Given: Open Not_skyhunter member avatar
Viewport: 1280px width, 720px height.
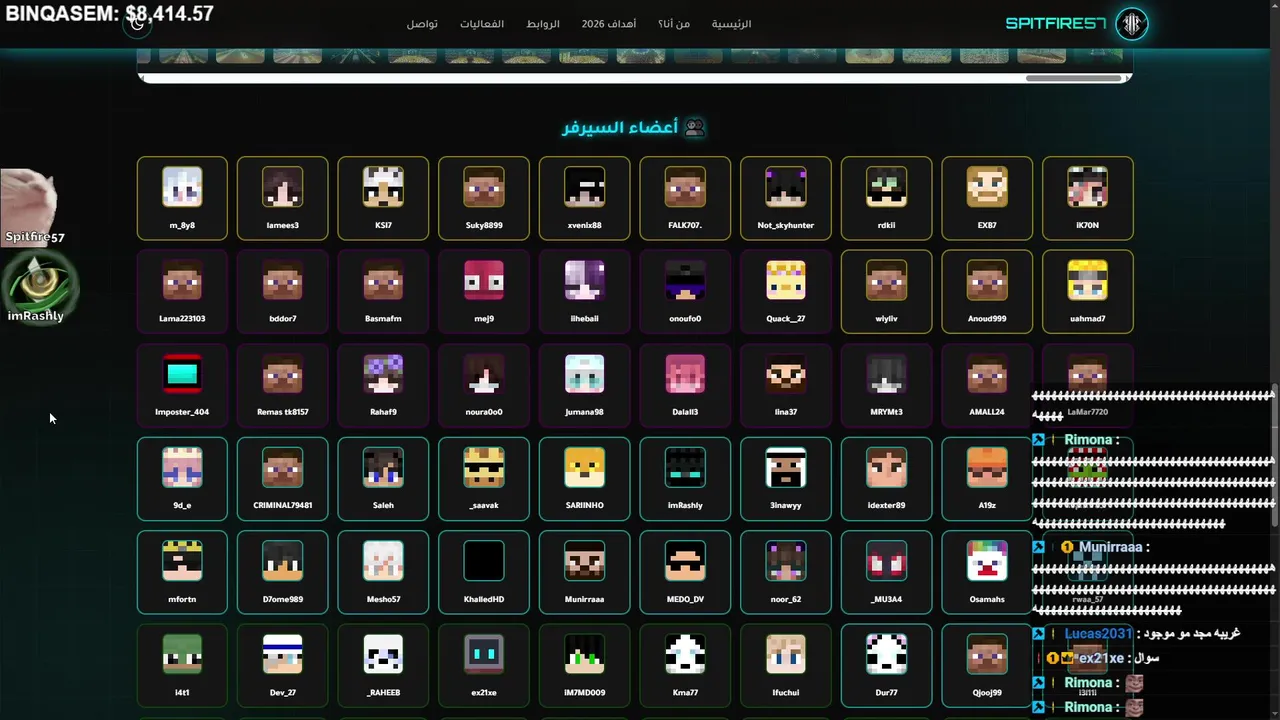Looking at the screenshot, I should [x=786, y=187].
